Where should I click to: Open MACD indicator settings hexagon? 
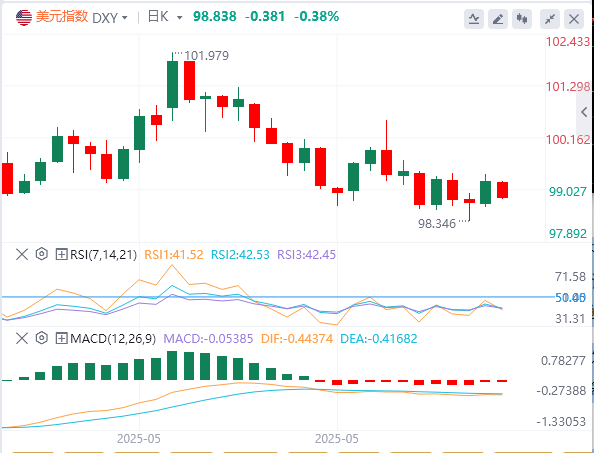tap(42, 338)
